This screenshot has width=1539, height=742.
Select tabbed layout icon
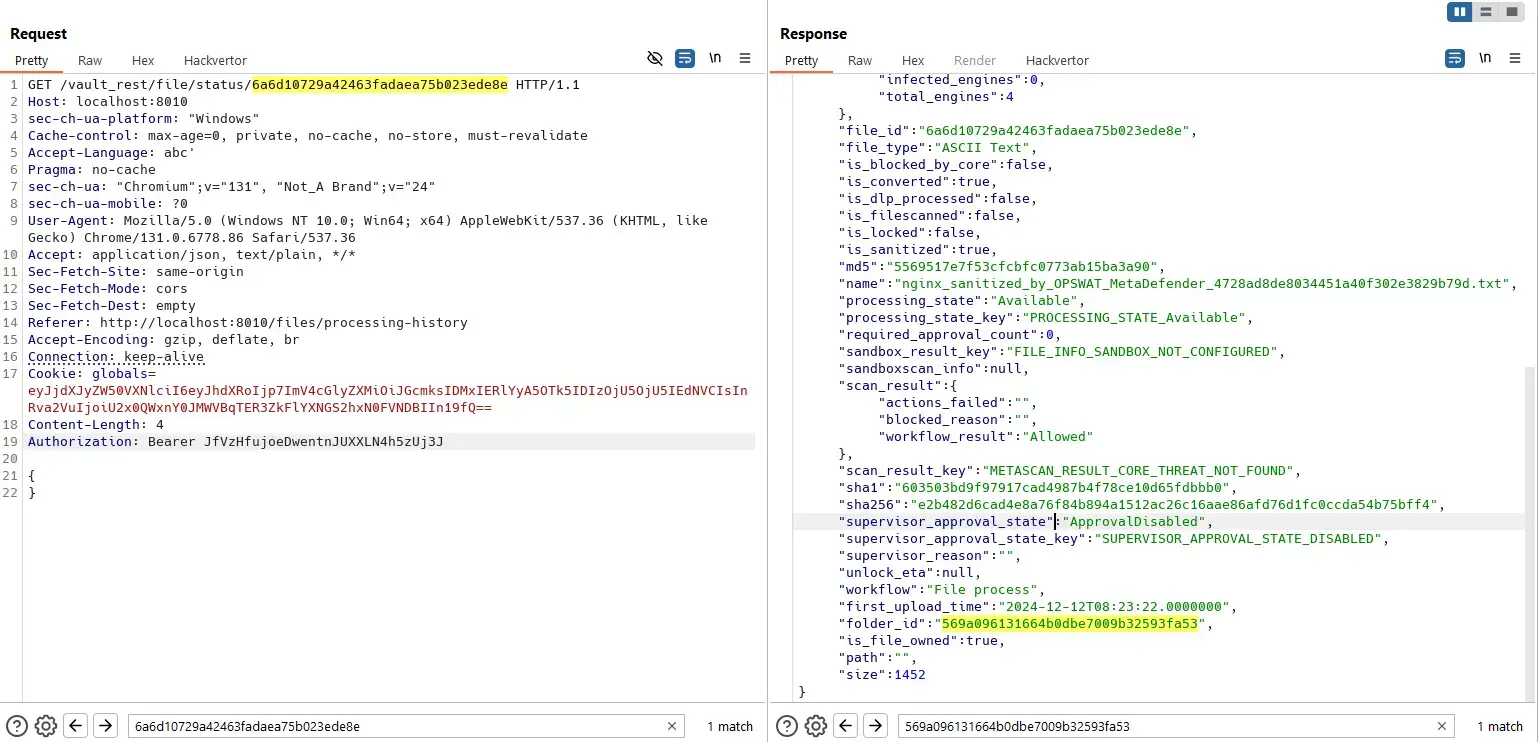coord(1512,12)
